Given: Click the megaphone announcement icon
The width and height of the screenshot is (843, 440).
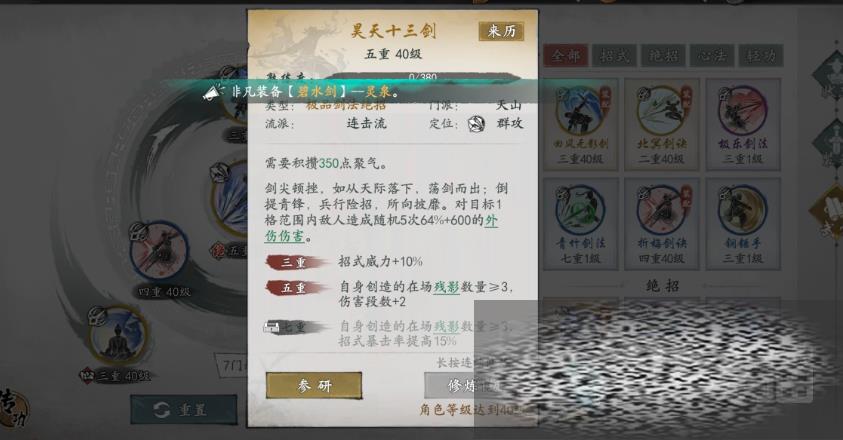Looking at the screenshot, I should (213, 93).
